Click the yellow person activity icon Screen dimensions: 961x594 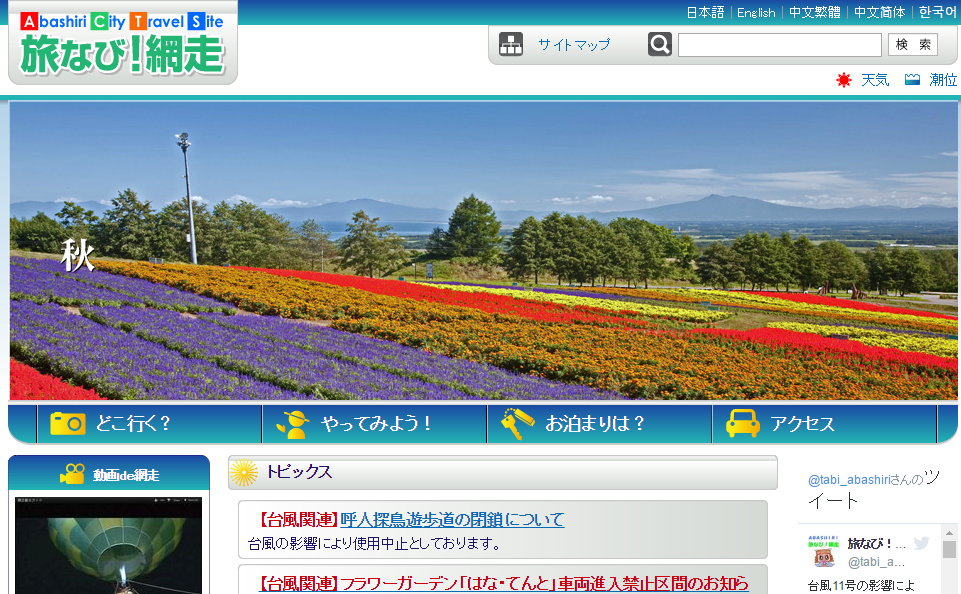coord(292,424)
